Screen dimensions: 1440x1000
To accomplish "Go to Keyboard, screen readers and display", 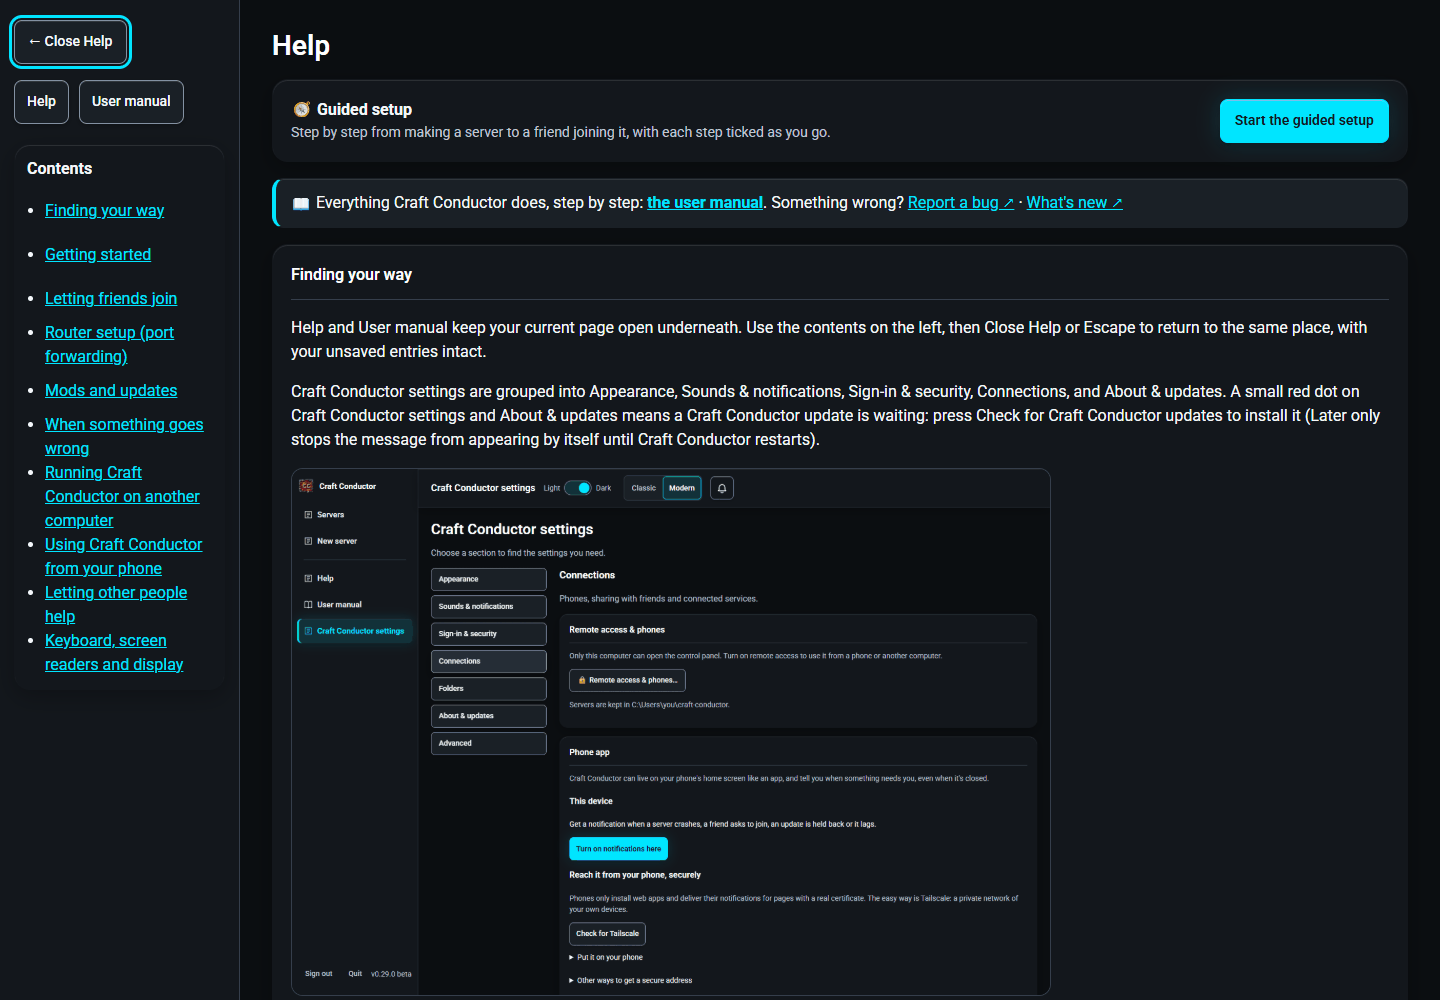I will [x=114, y=653].
